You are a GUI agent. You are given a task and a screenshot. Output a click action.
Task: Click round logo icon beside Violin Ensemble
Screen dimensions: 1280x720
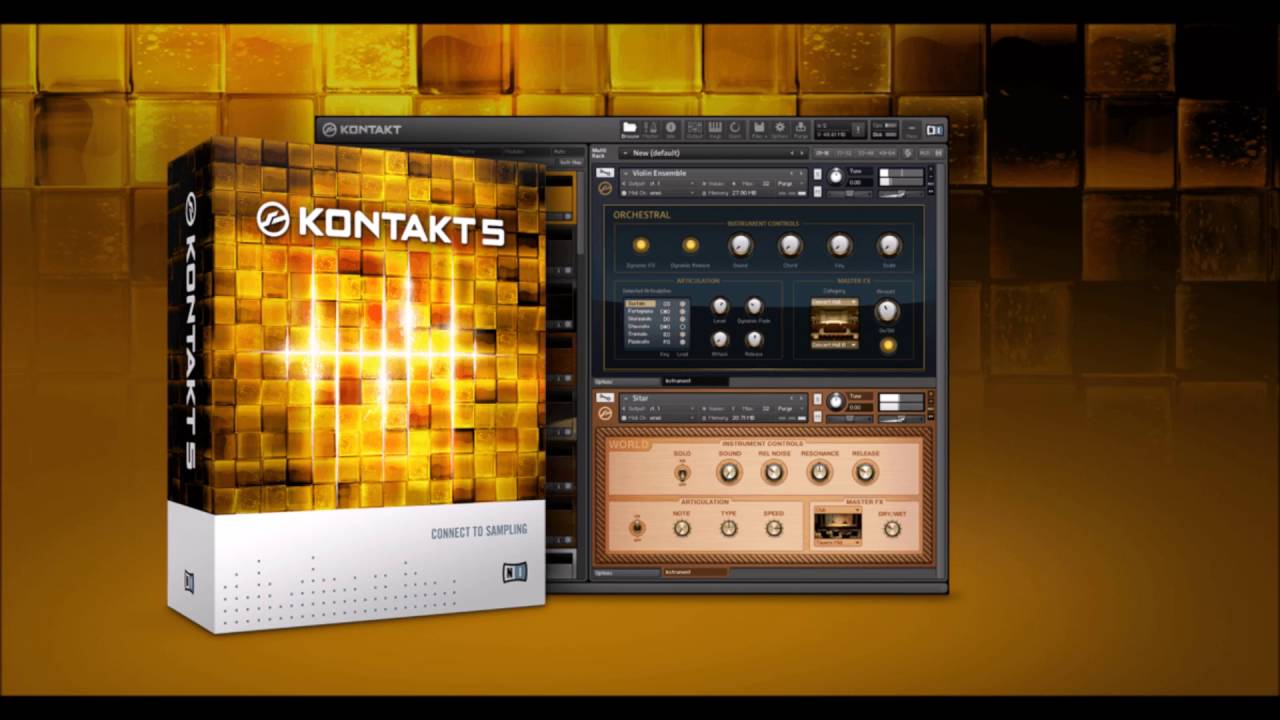coord(605,188)
